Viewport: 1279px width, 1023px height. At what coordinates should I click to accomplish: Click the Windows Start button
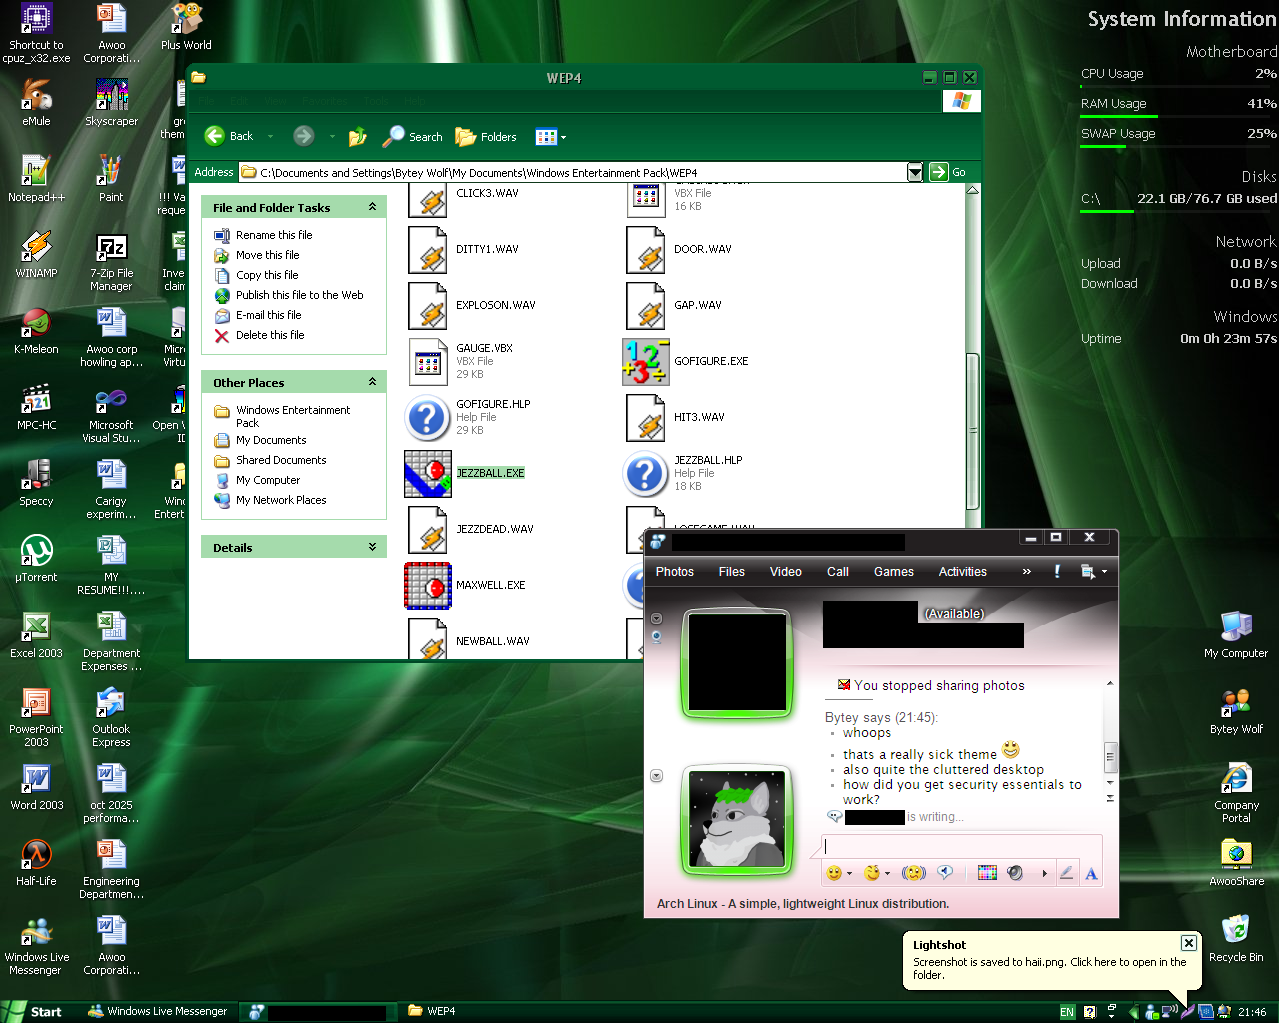[34, 1011]
